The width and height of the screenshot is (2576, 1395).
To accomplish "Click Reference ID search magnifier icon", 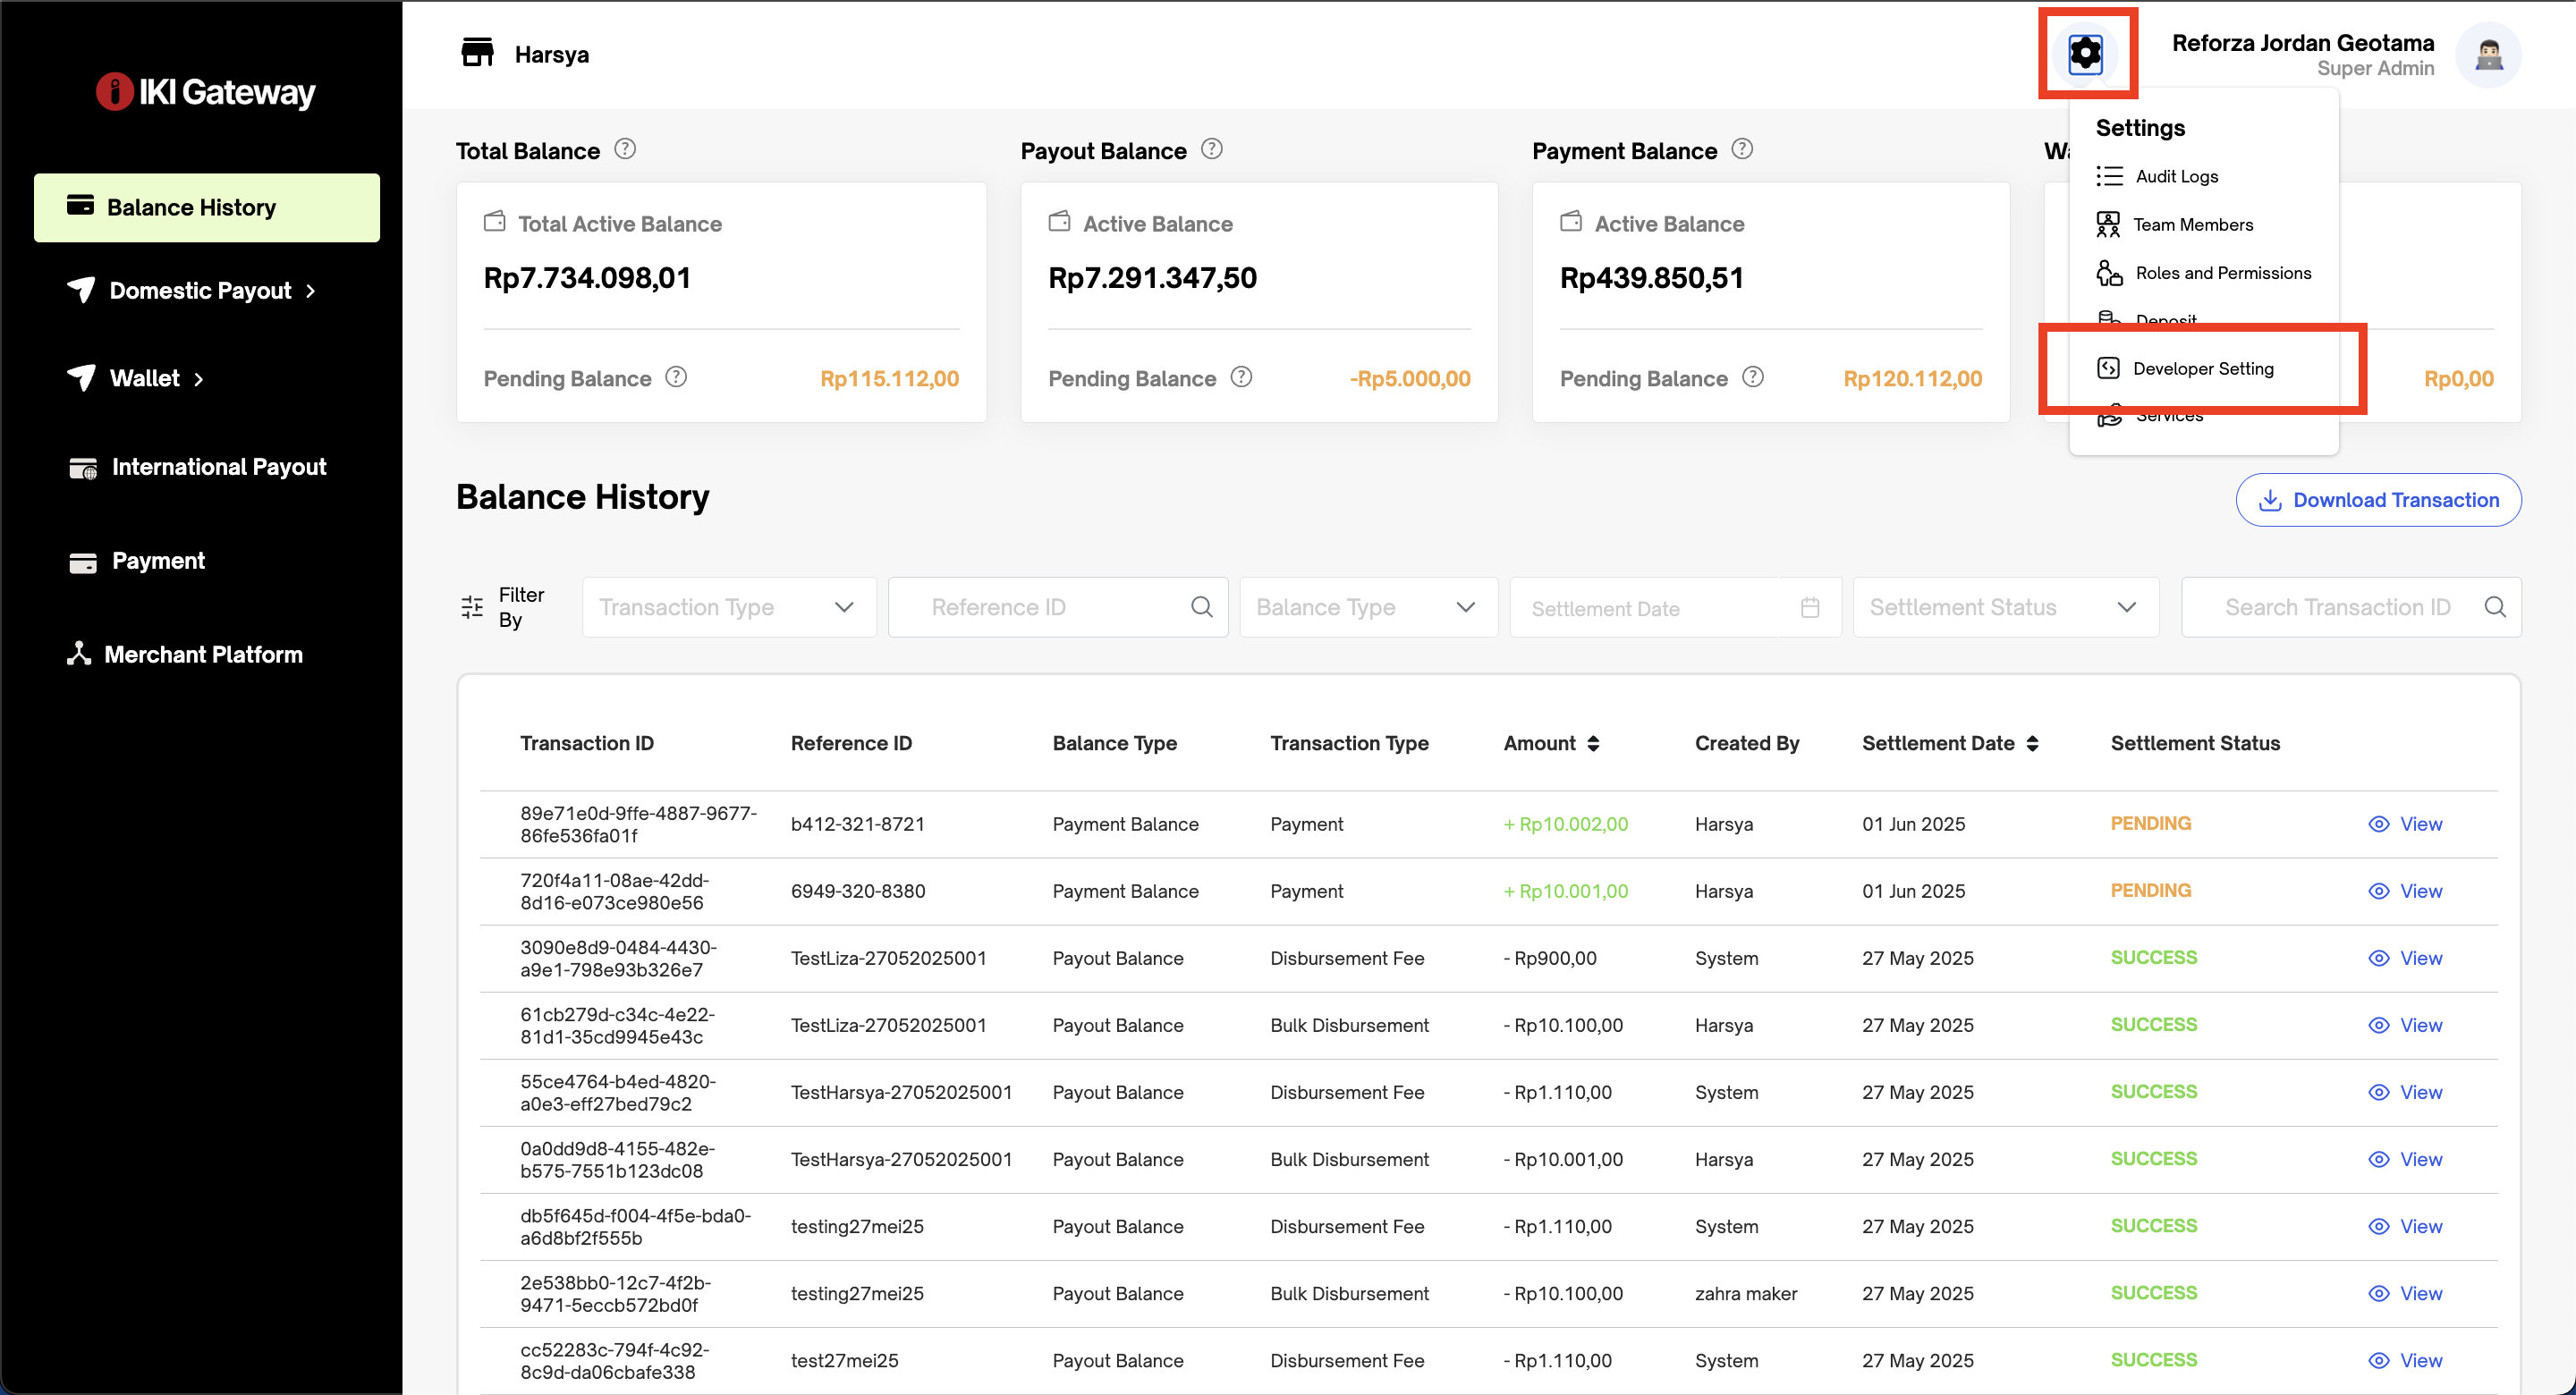I will [1201, 607].
